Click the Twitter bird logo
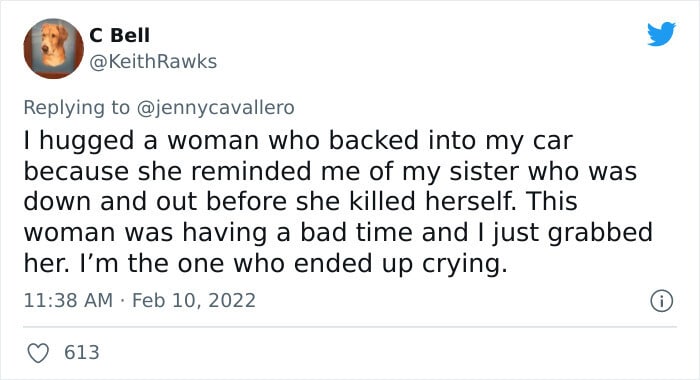Screen dimensions: 700x380 point(661,33)
